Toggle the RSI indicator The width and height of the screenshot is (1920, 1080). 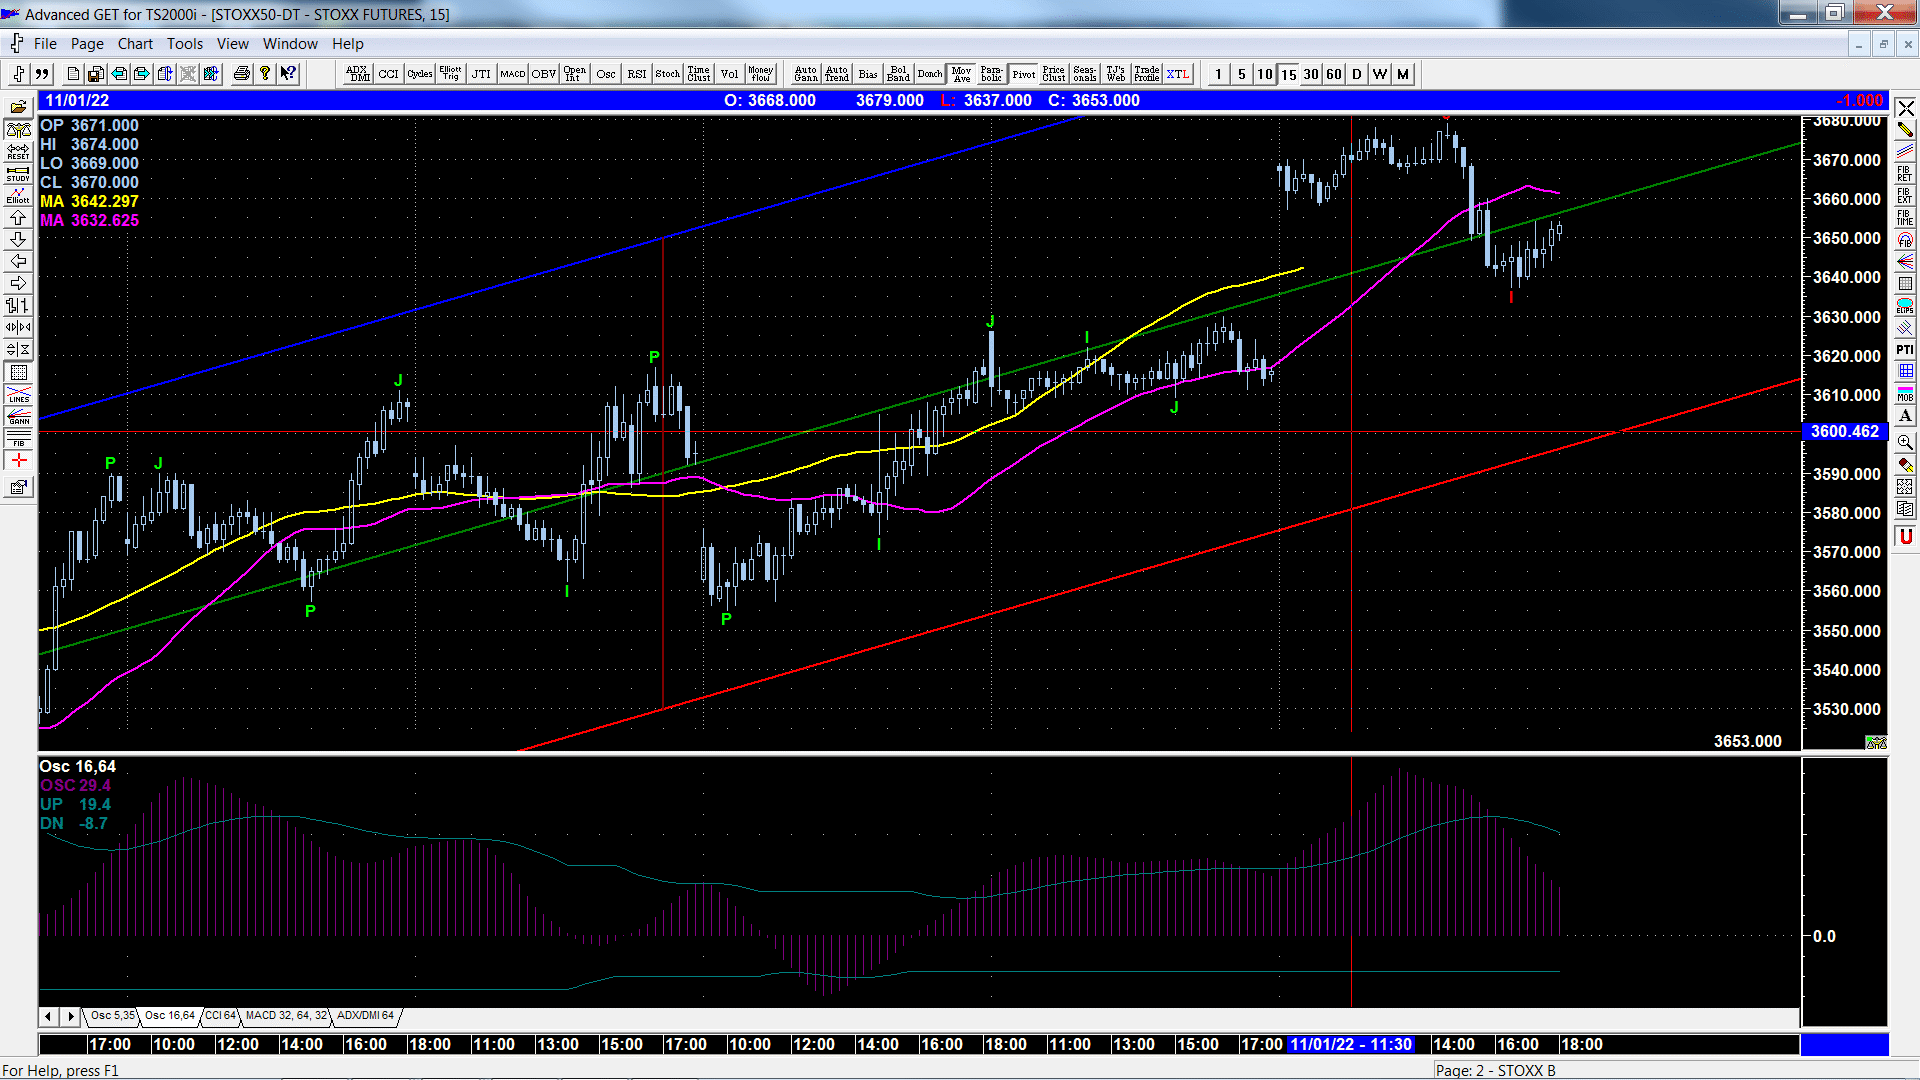(x=637, y=74)
